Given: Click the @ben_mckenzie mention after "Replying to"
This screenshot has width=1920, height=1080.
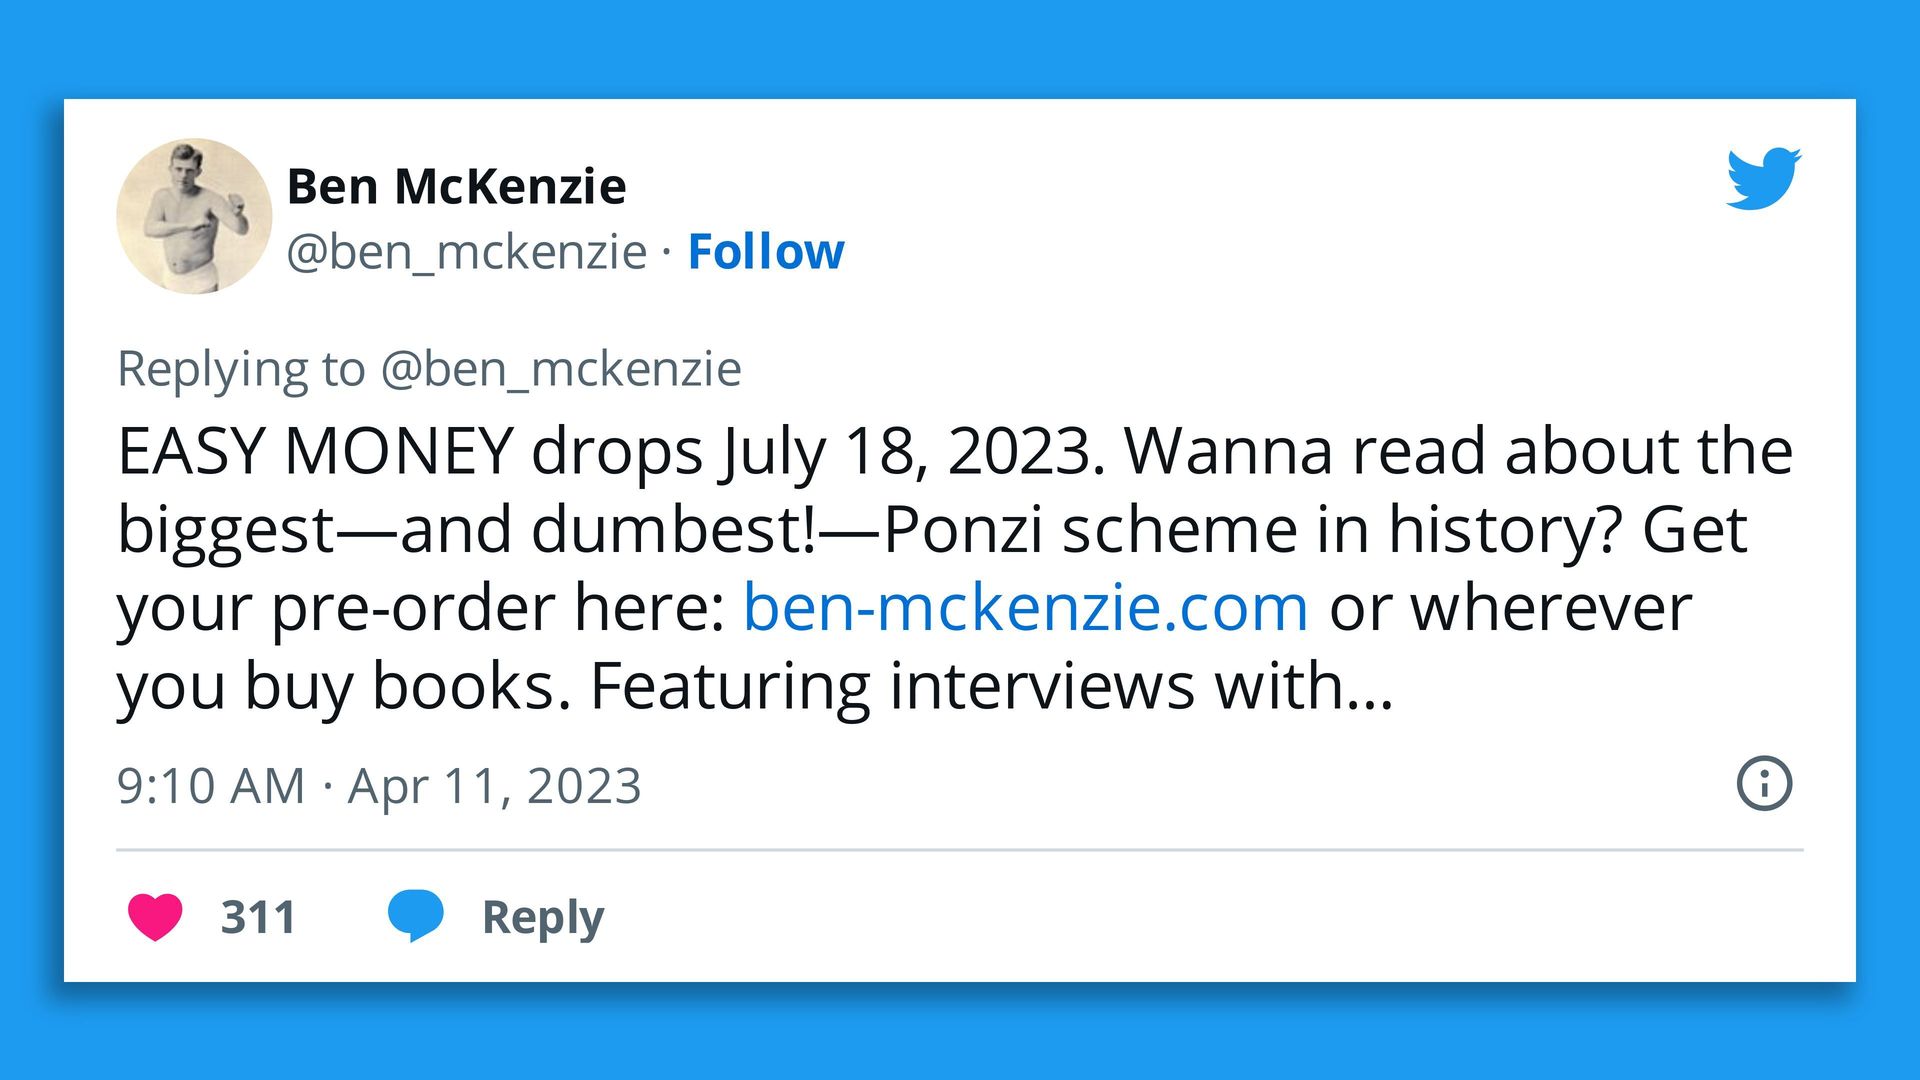Looking at the screenshot, I should click(561, 369).
